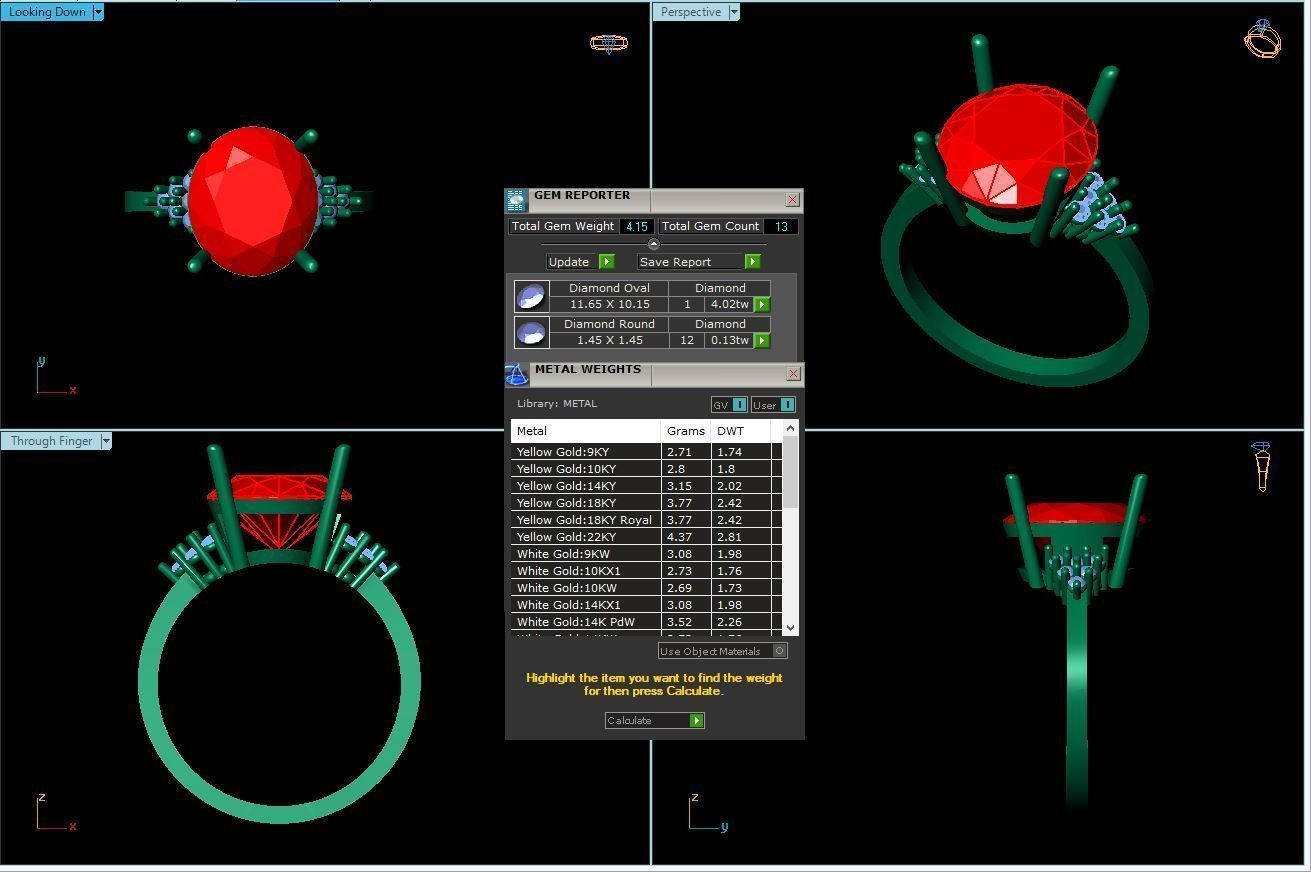Click the Calculate button
This screenshot has width=1311, height=872.
654,720
